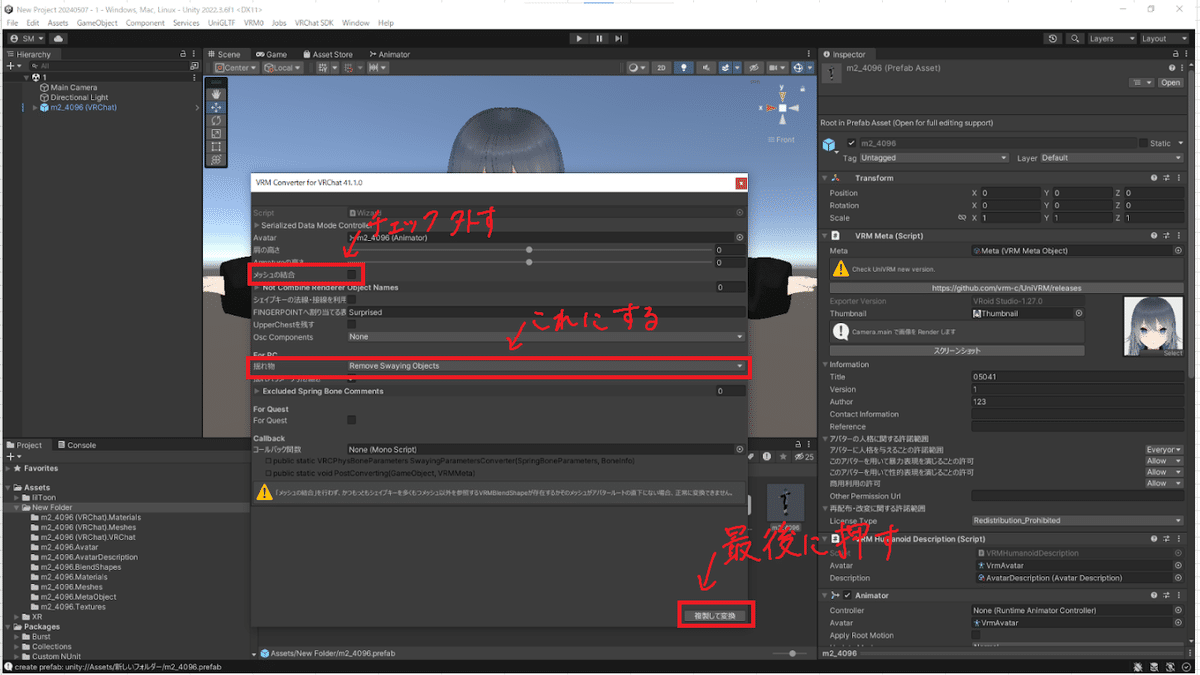The image size is (1200, 675).
Task: Switch to the Asset Store tab
Action: coord(328,54)
